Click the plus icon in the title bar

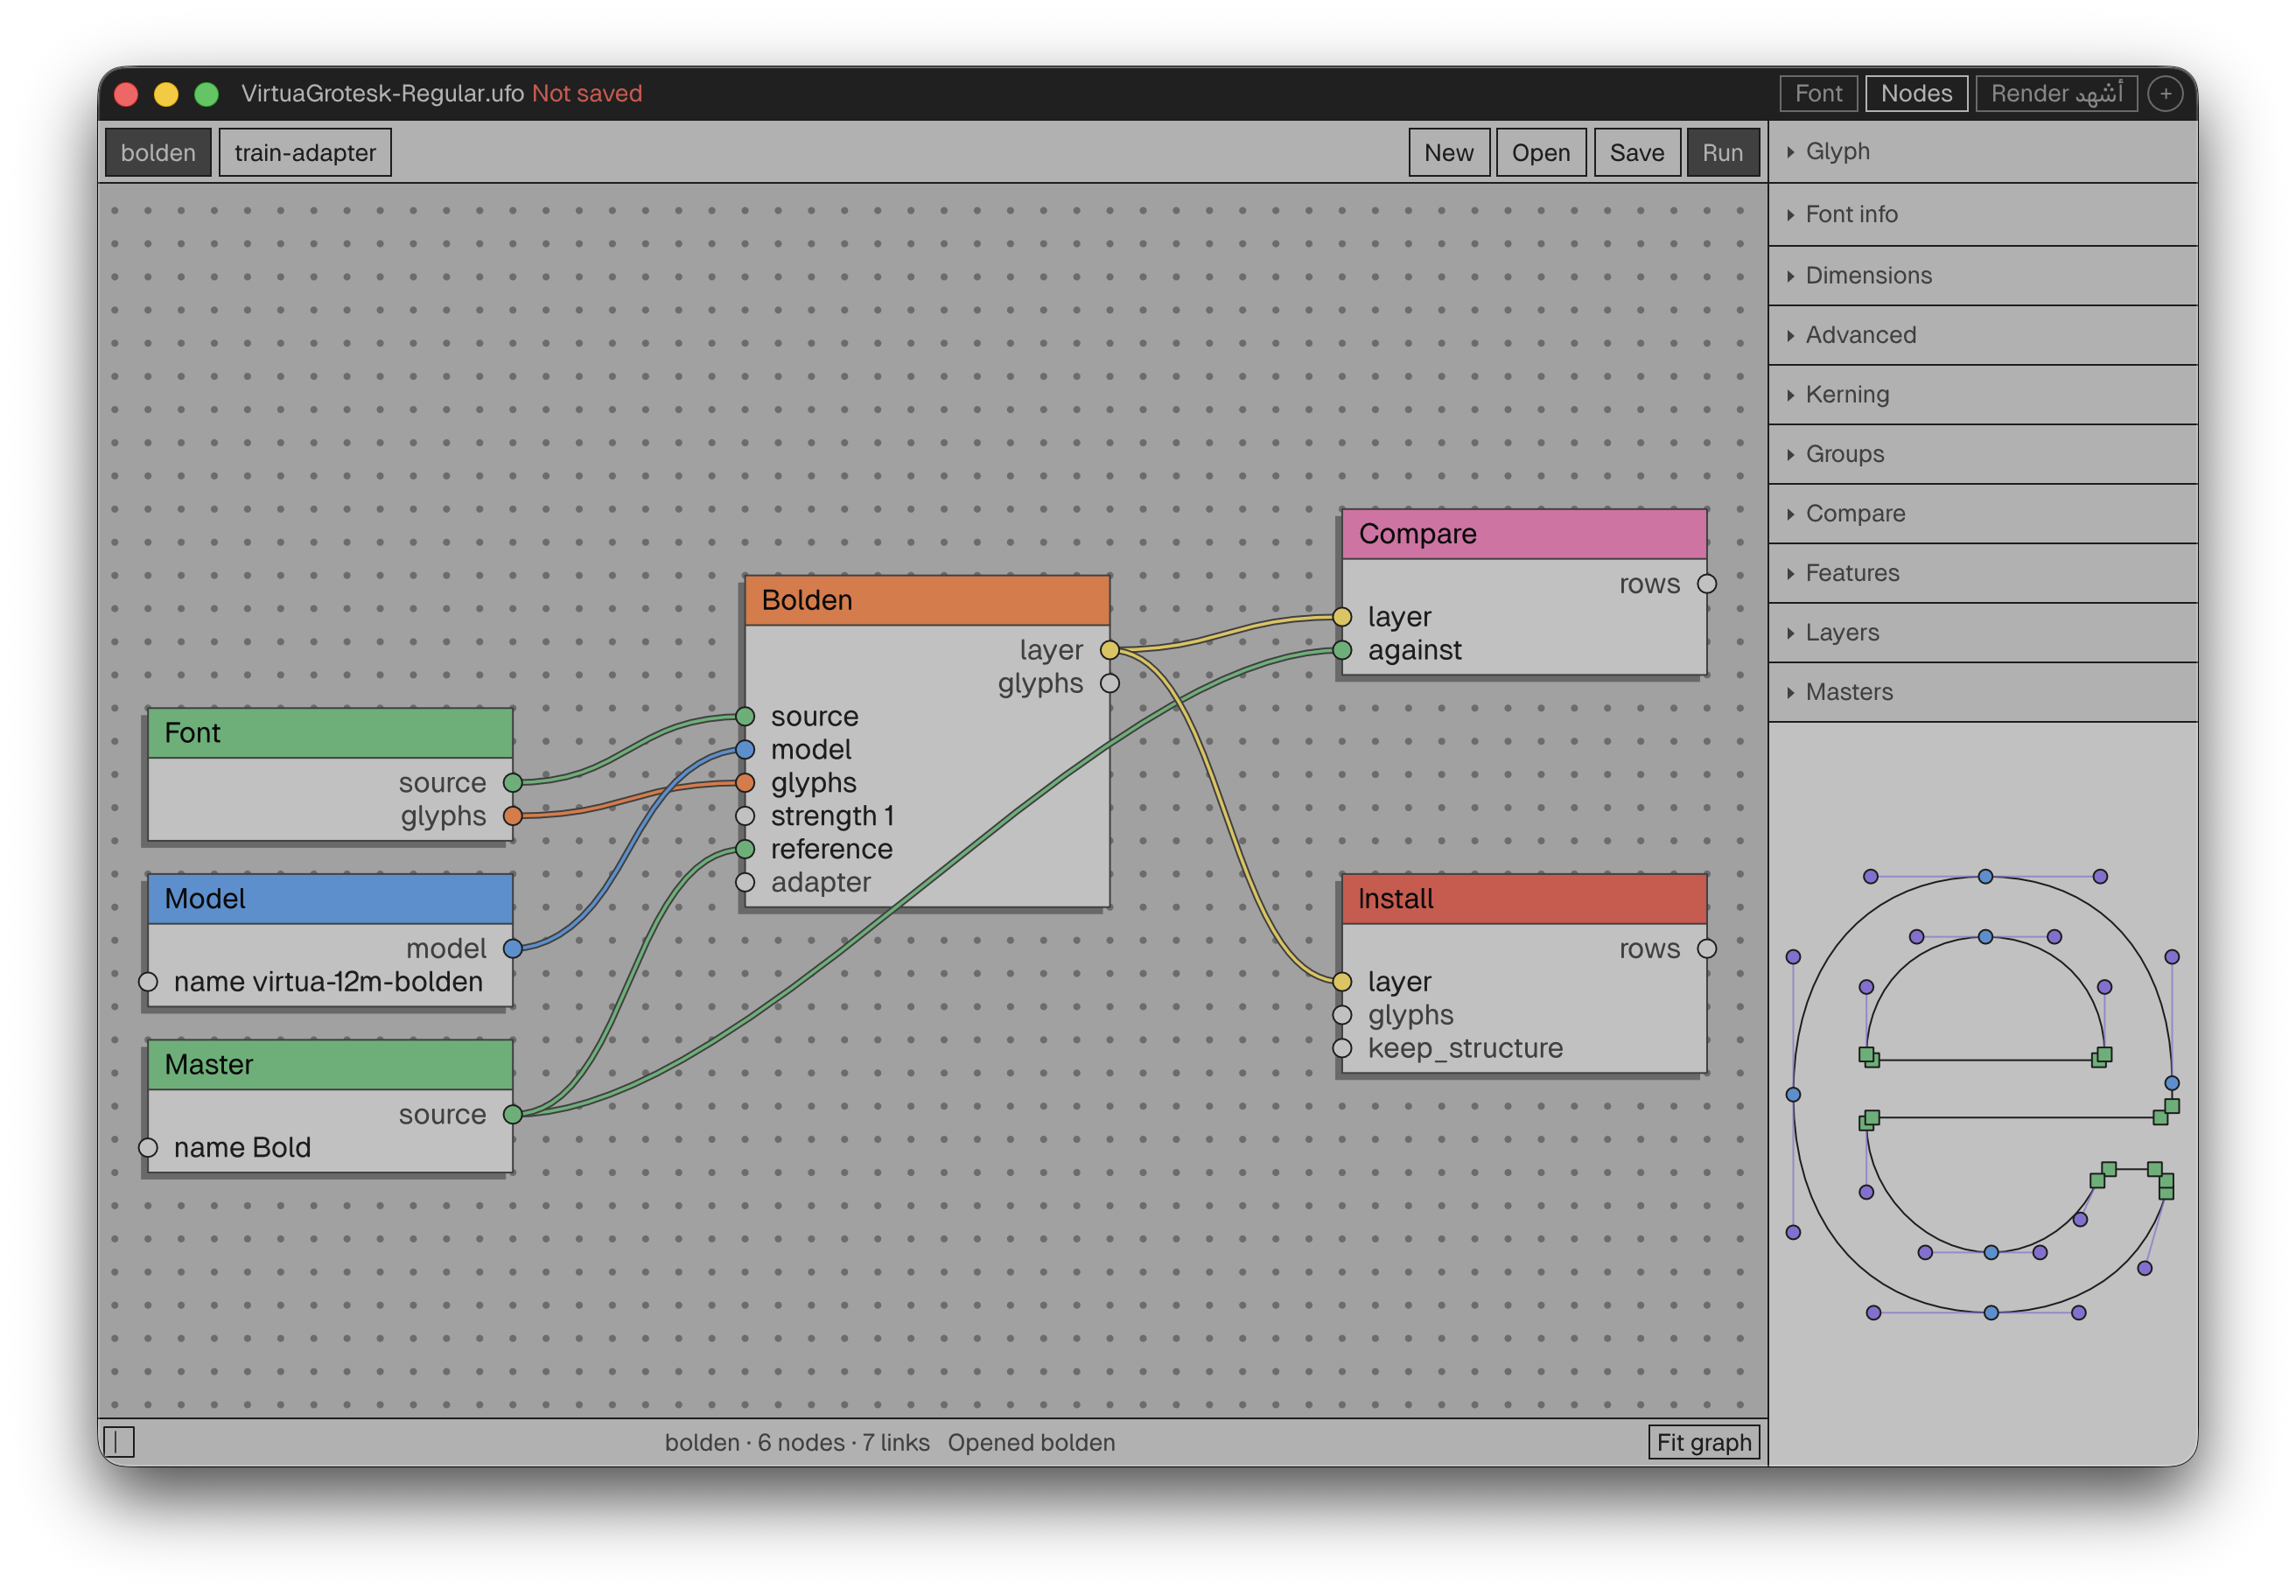click(x=2165, y=93)
